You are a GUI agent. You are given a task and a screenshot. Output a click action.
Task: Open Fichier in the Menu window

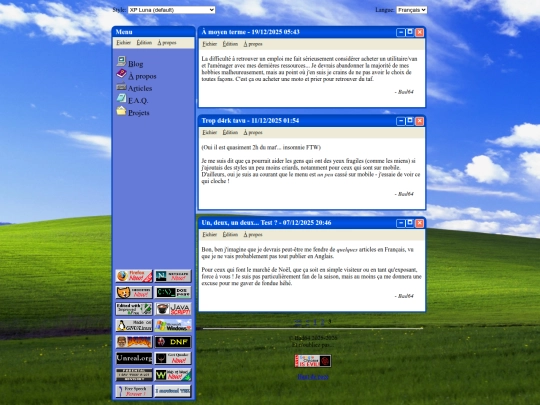tap(124, 43)
